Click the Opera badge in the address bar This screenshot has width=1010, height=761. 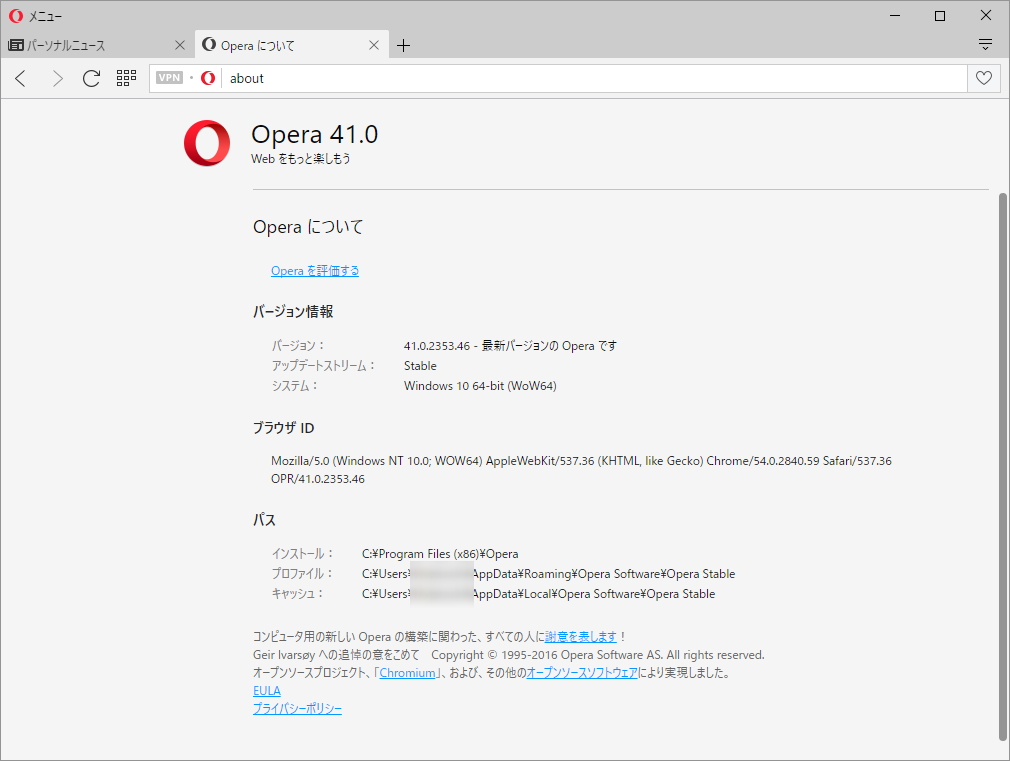tap(207, 78)
